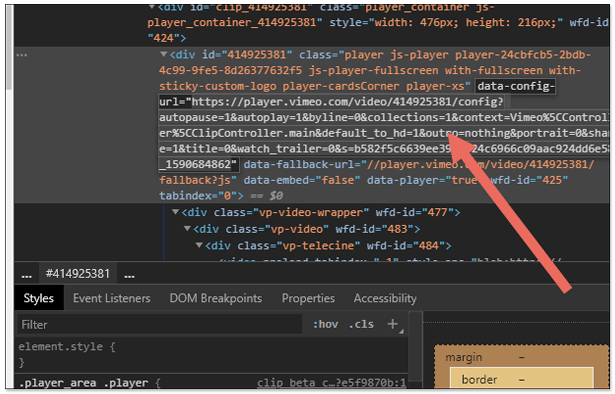Collapse the vp-video-wrapper div node
615x394 pixels.
(175, 212)
